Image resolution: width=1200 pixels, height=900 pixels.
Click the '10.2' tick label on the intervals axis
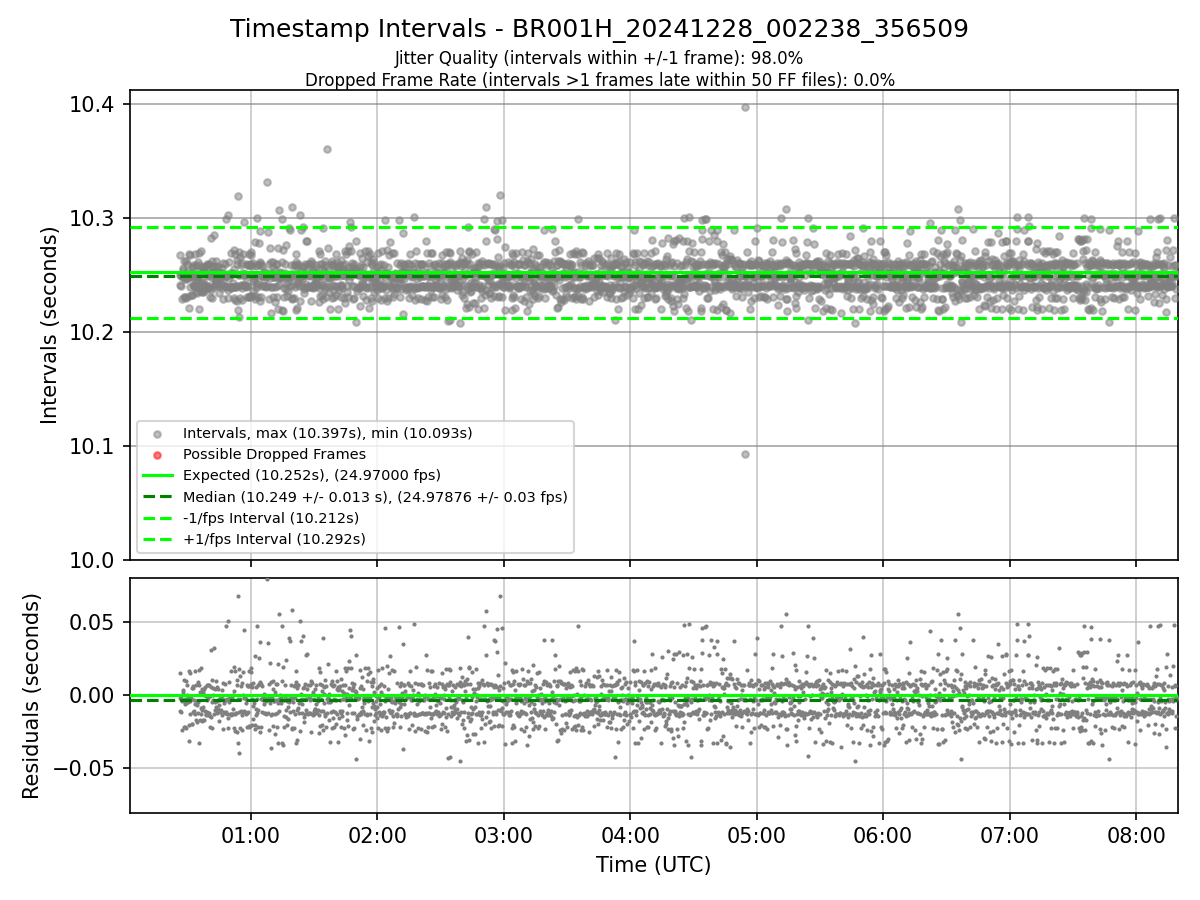[x=93, y=332]
